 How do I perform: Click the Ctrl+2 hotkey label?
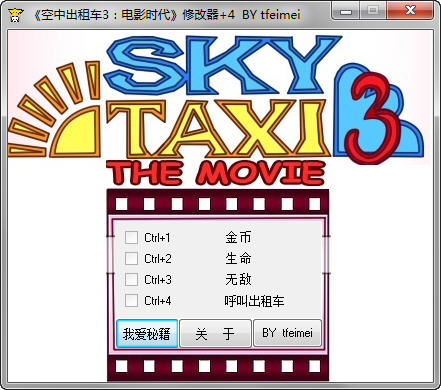158,259
